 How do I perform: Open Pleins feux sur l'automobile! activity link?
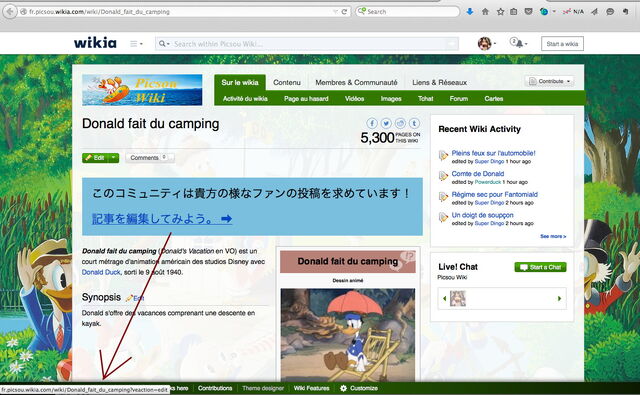click(x=493, y=153)
